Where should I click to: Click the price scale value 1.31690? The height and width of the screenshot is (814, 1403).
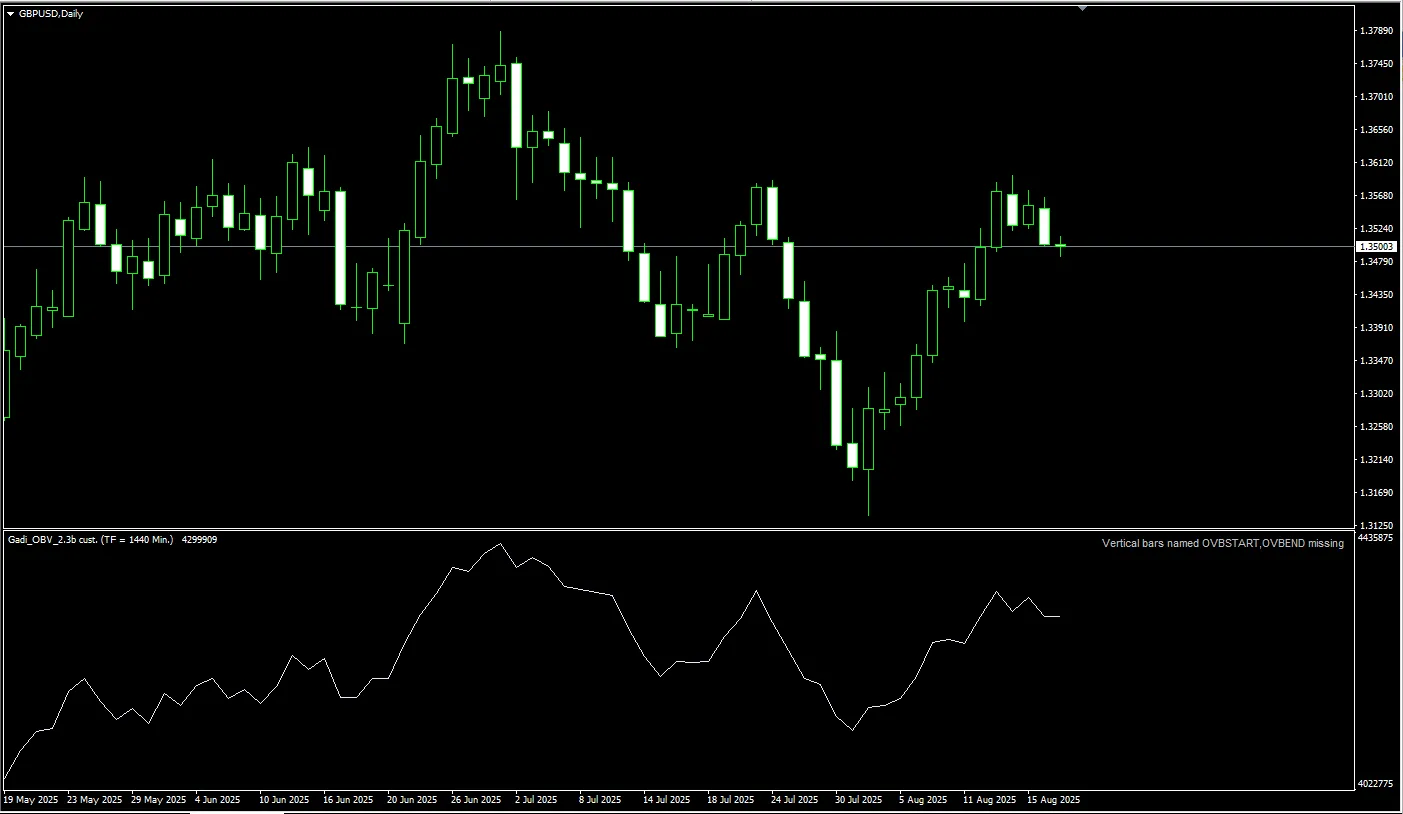pyautogui.click(x=1378, y=493)
